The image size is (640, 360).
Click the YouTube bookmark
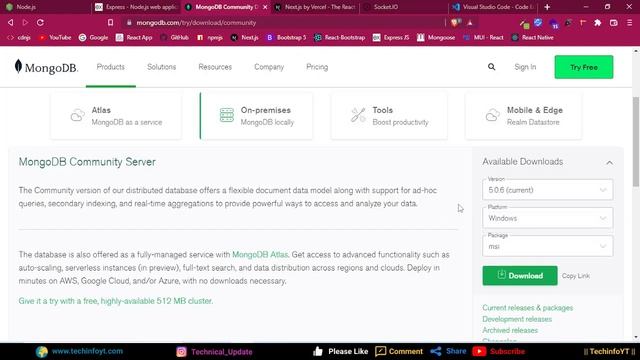(55, 38)
